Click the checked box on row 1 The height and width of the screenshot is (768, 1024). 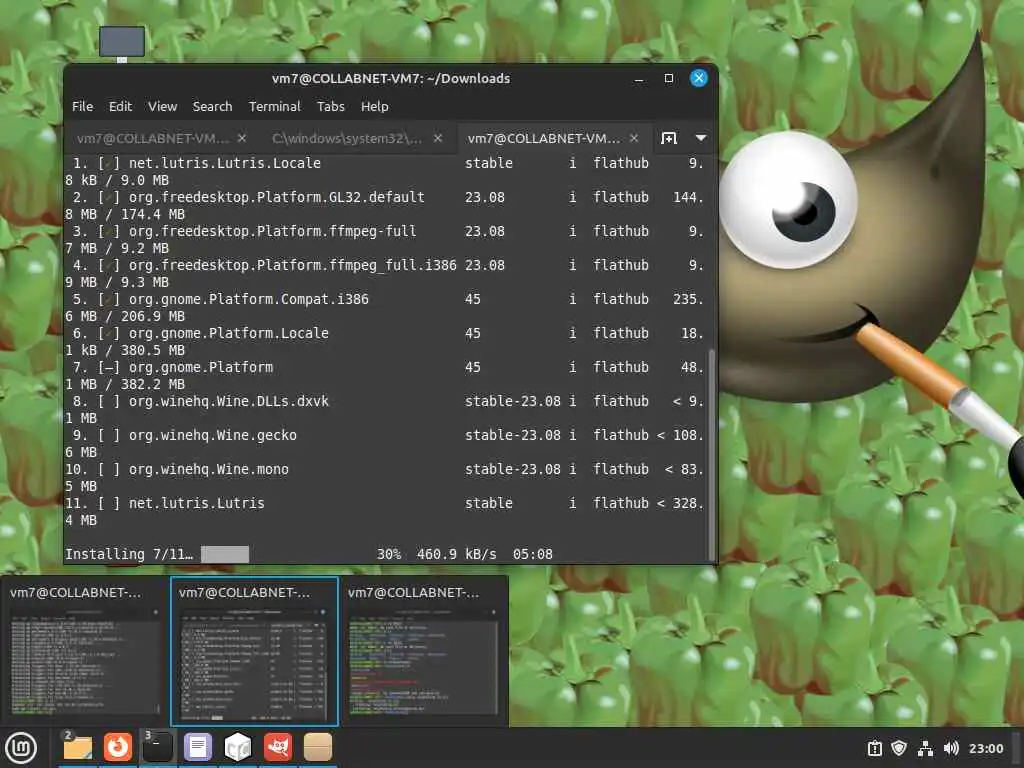coord(108,163)
